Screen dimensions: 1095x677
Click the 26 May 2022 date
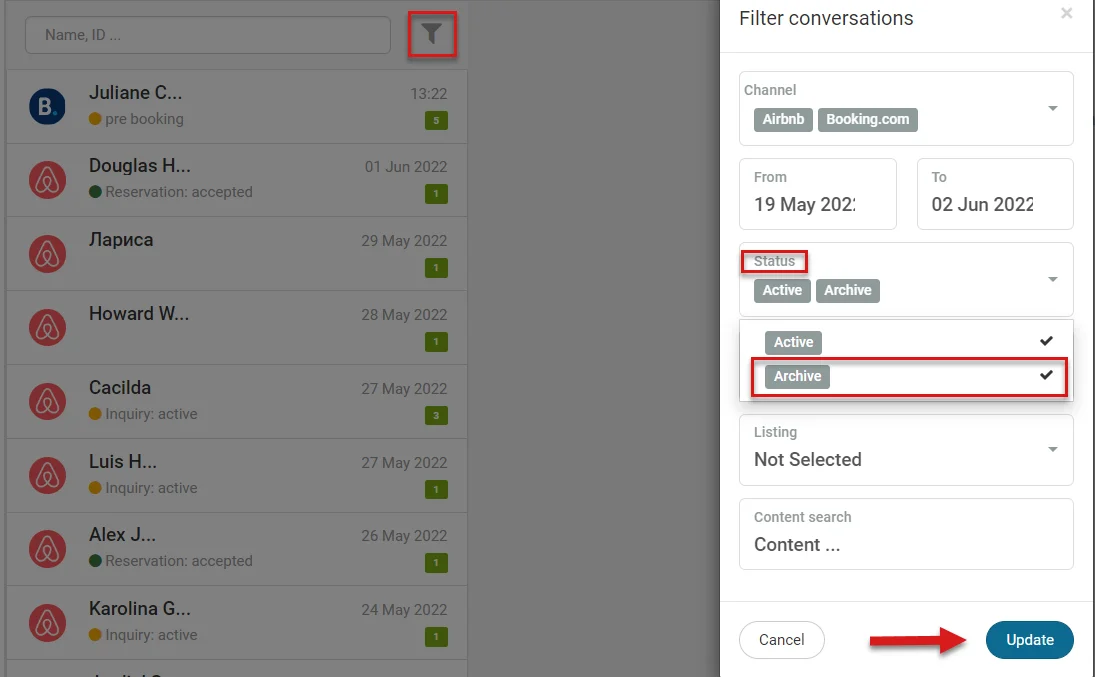[404, 536]
